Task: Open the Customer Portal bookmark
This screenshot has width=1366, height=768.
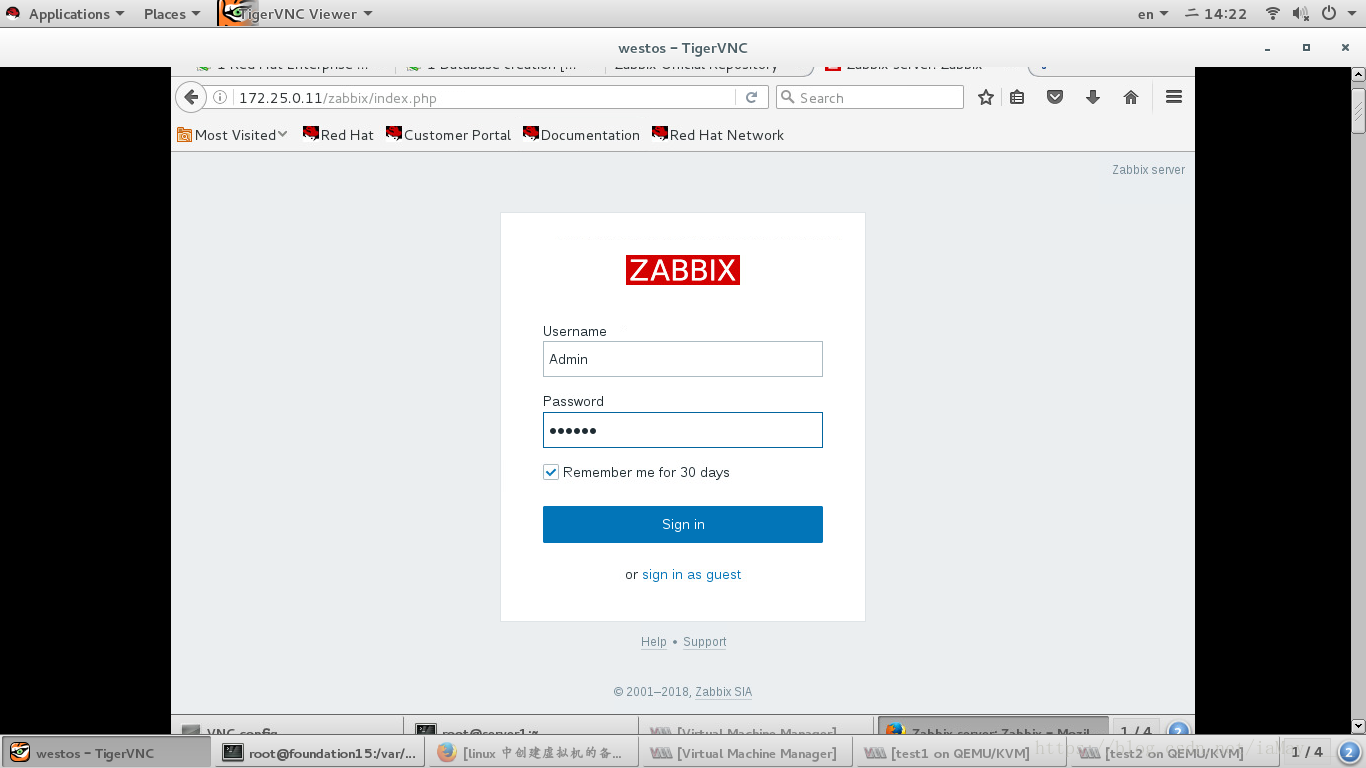Action: click(448, 135)
